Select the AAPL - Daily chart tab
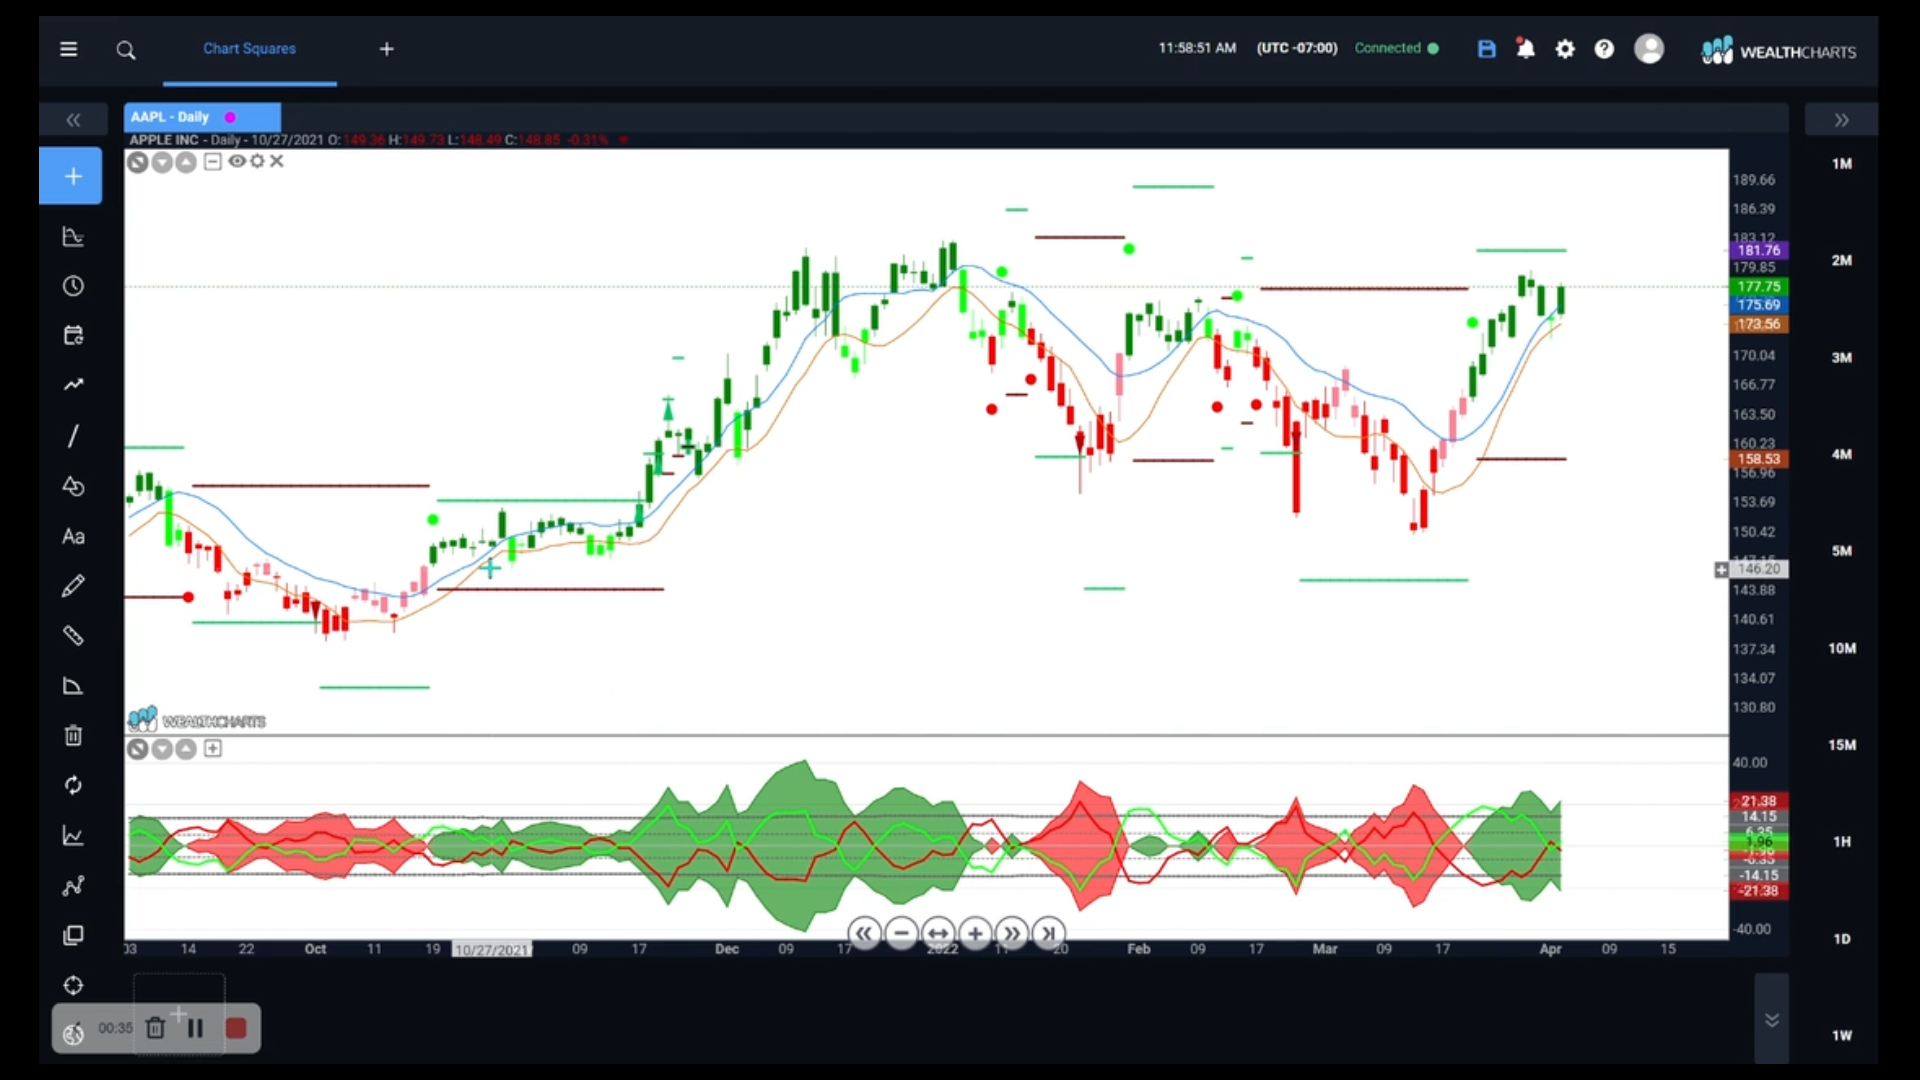 pos(202,117)
